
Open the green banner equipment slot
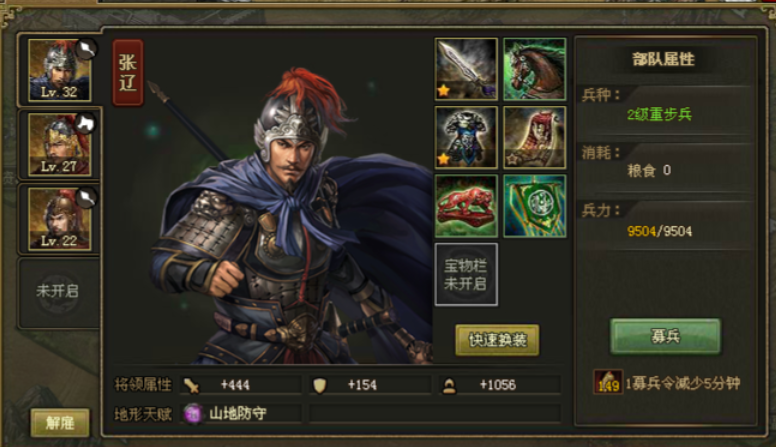point(534,205)
